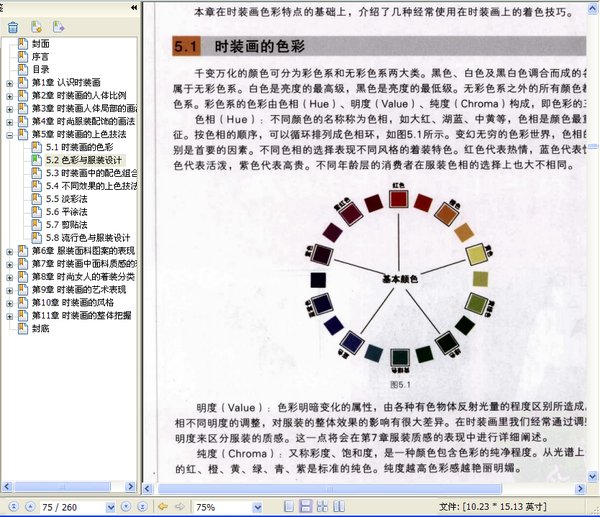
Task: Click document vertical scroll down arrow
Action: coord(593,476)
